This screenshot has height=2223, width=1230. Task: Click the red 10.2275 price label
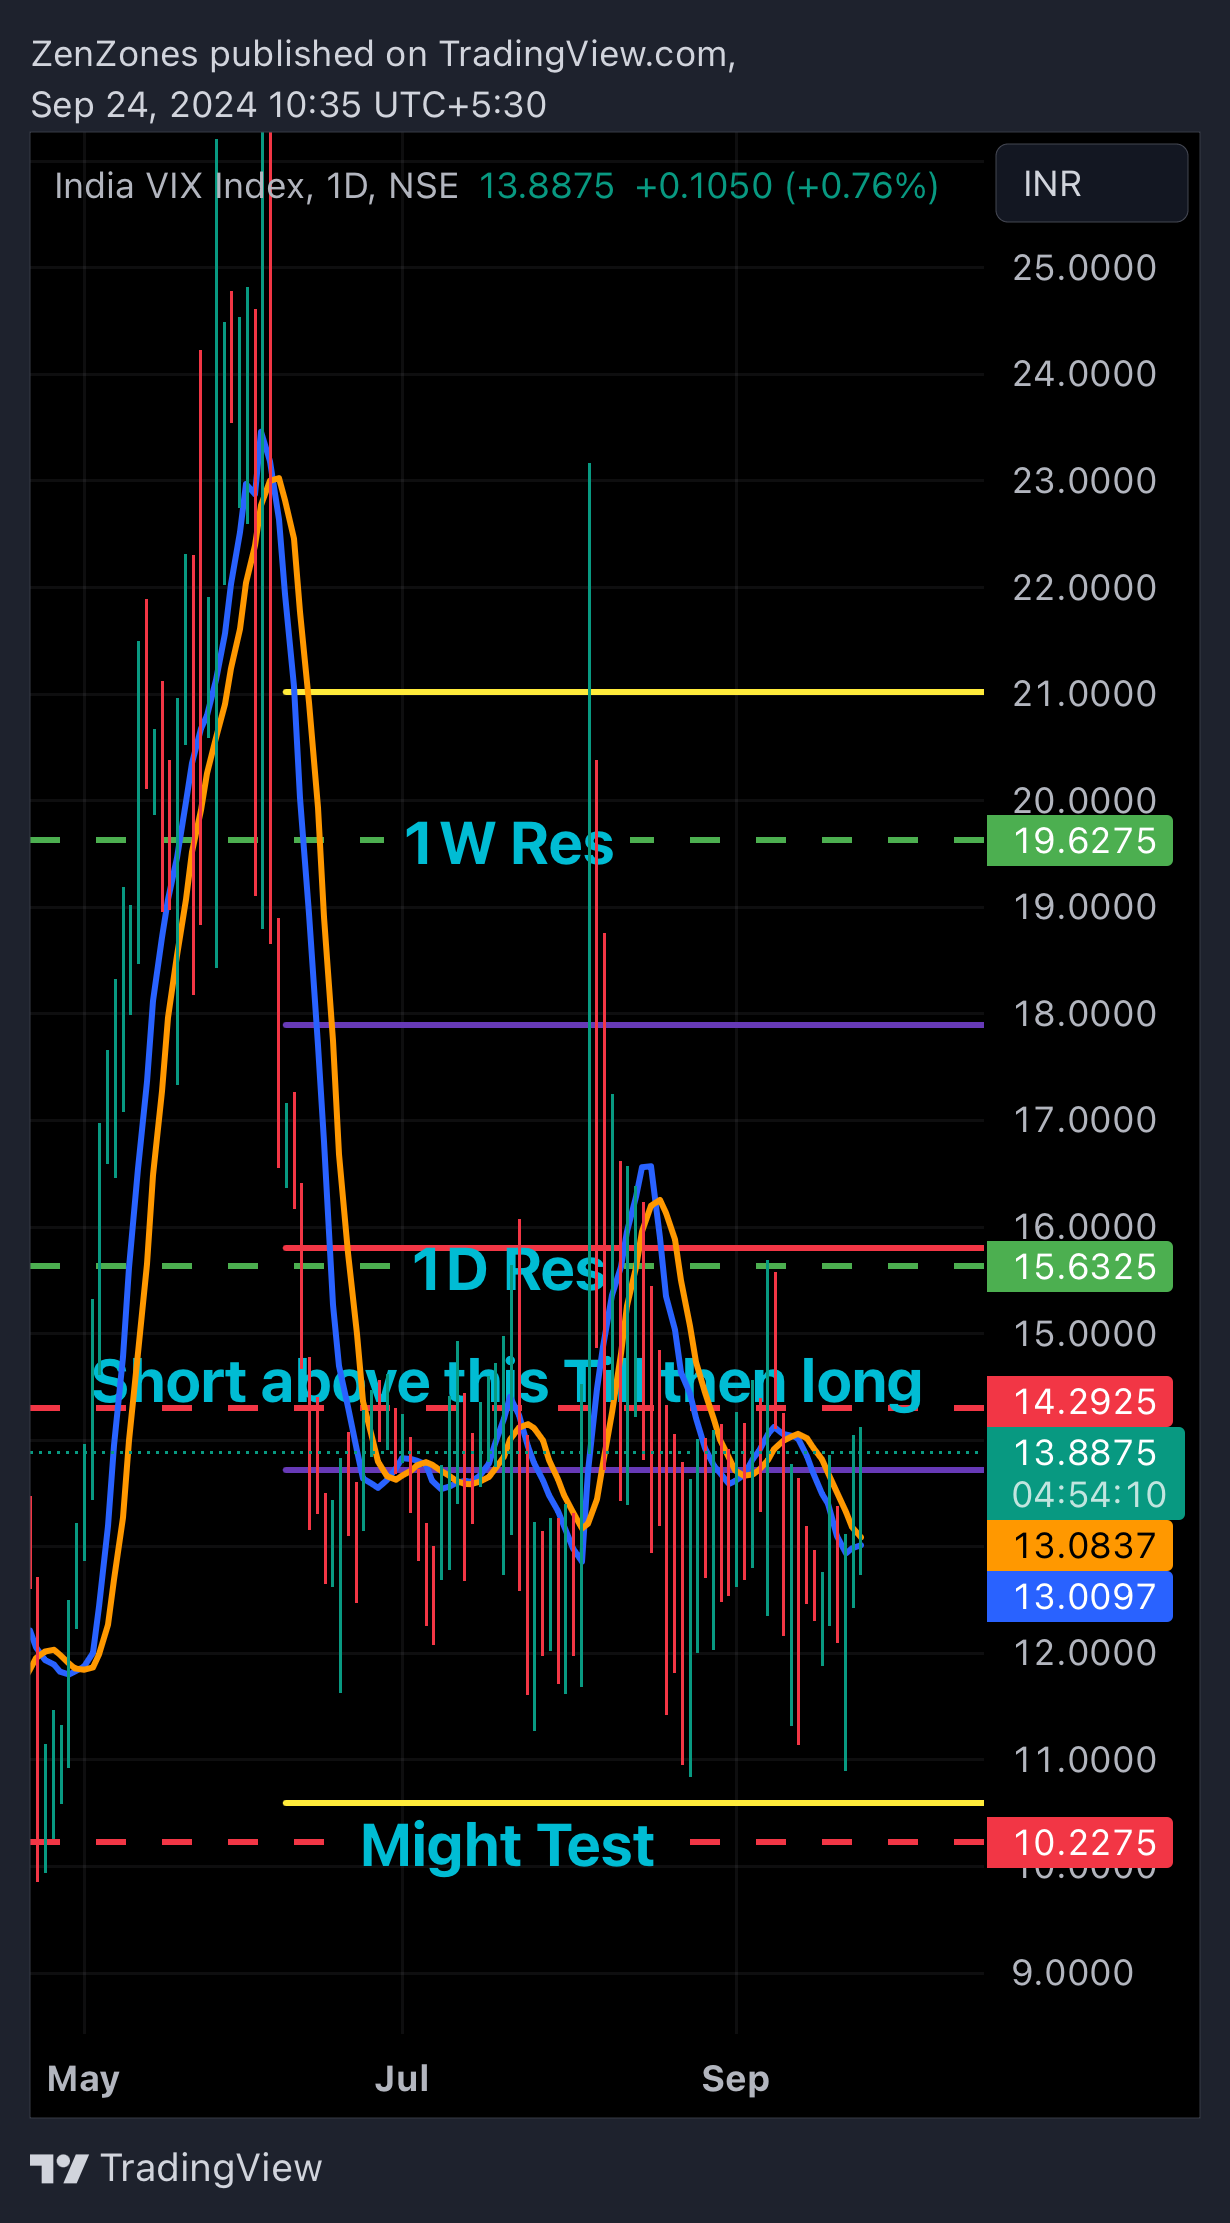coord(1080,1842)
